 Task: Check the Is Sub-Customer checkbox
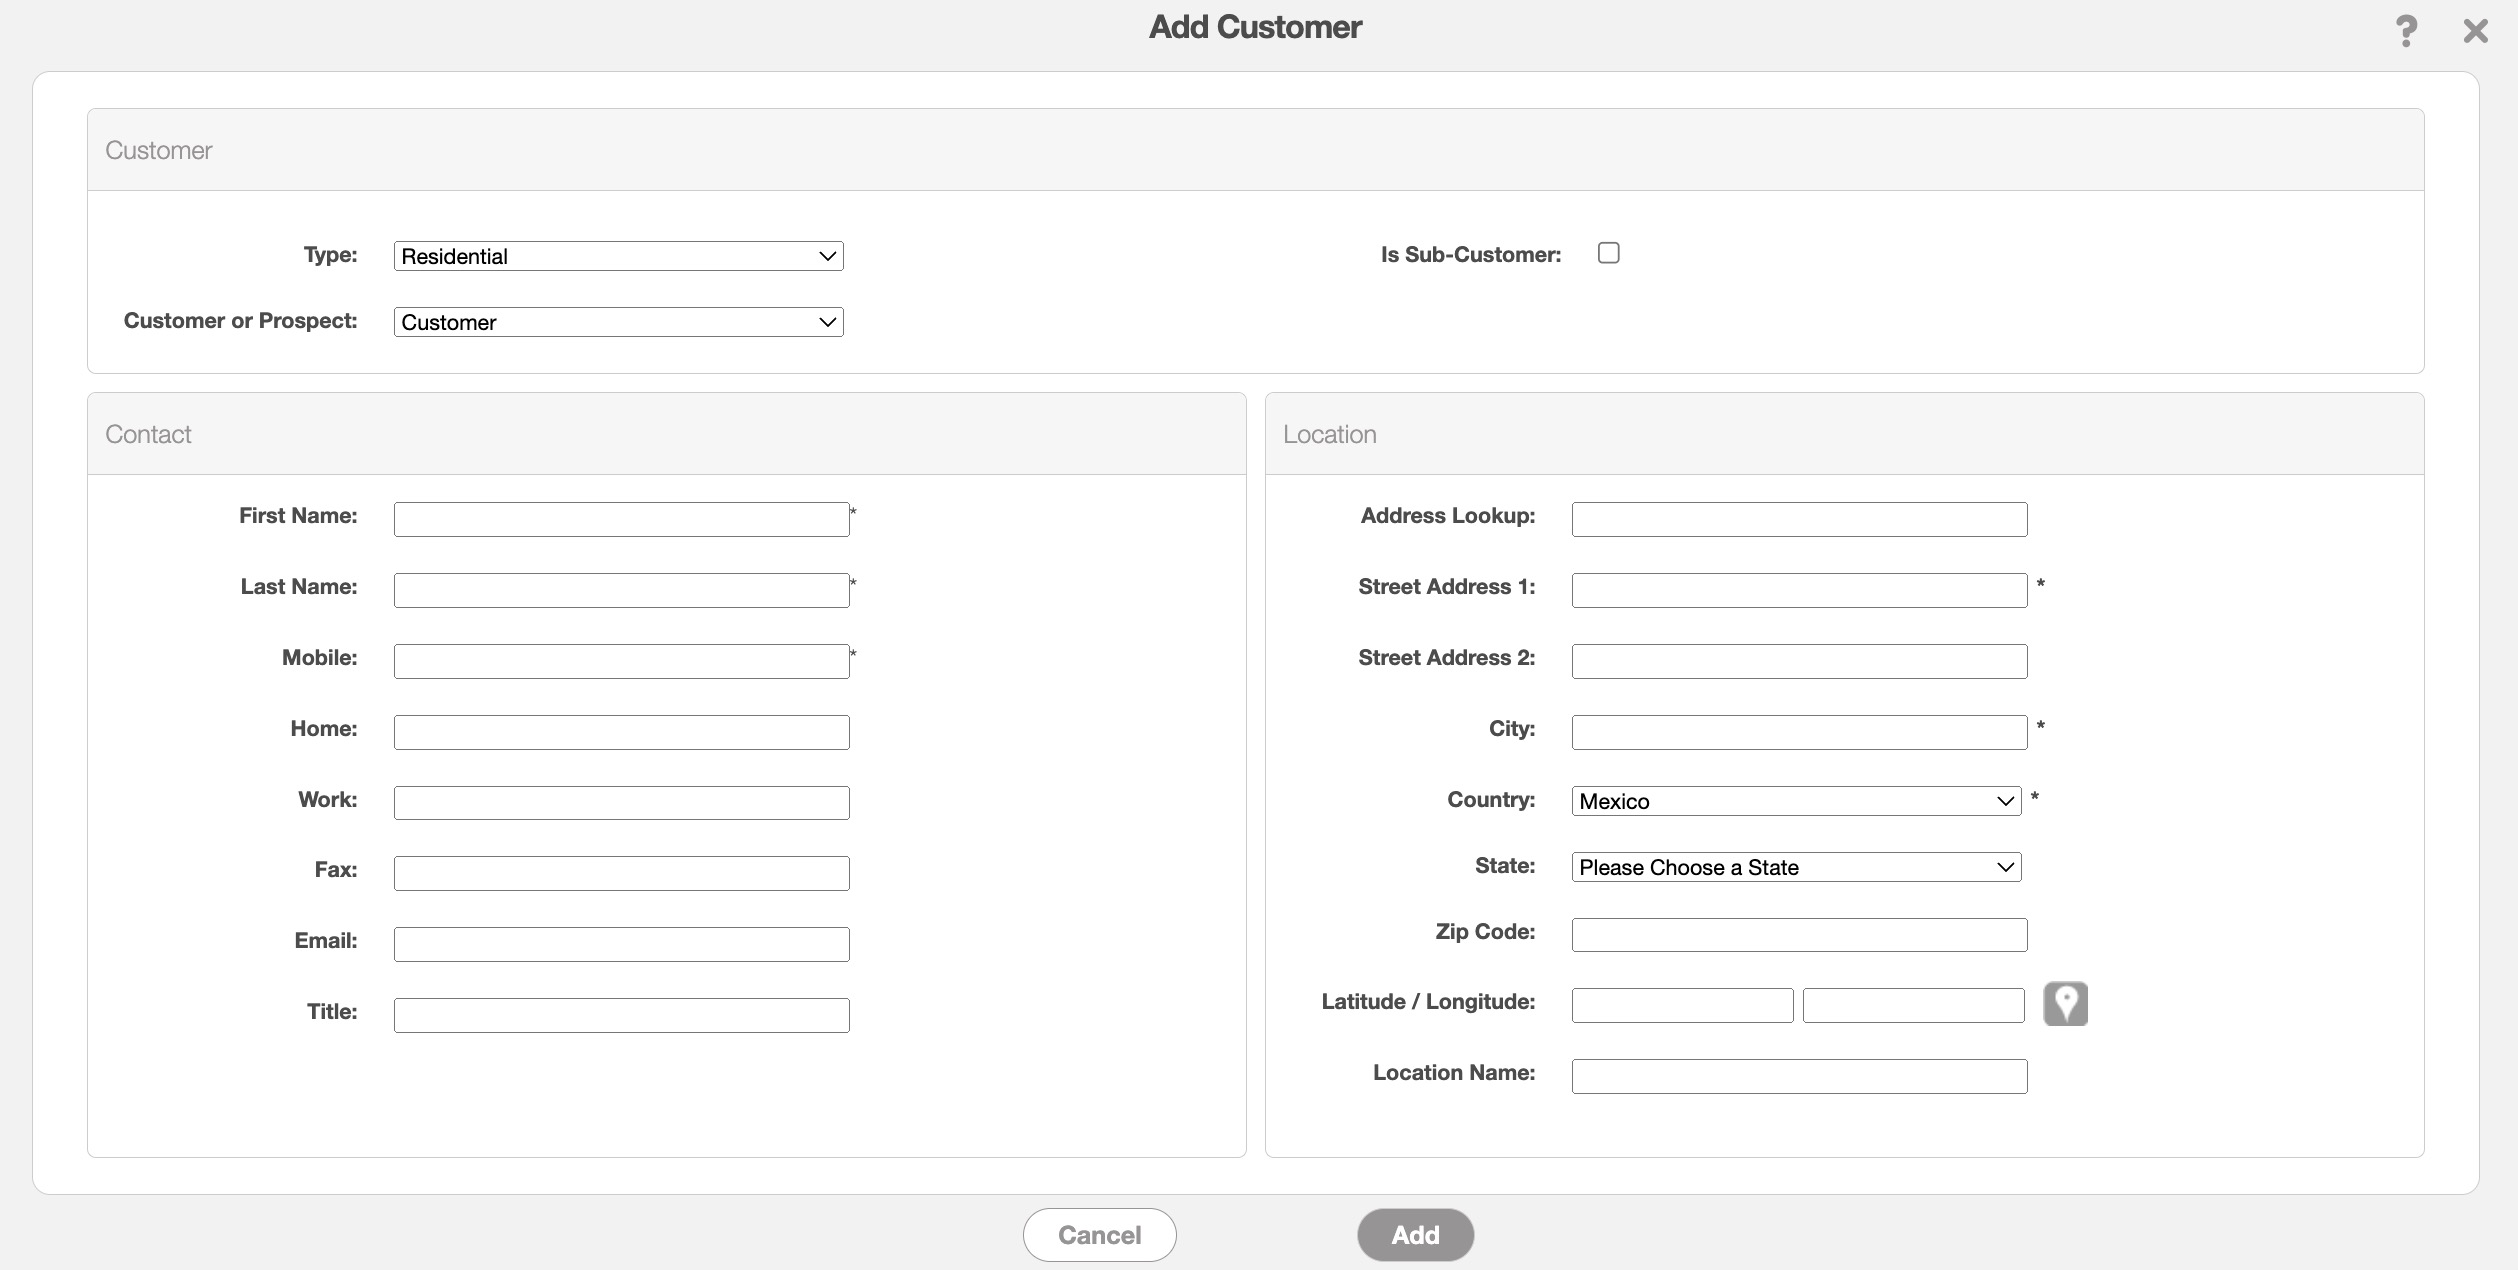coord(1608,253)
